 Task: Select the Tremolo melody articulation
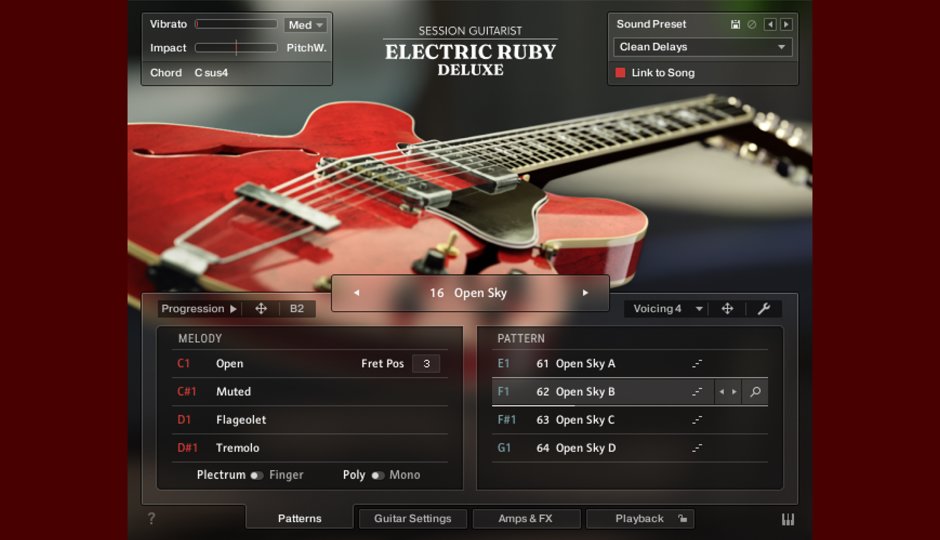[x=237, y=448]
